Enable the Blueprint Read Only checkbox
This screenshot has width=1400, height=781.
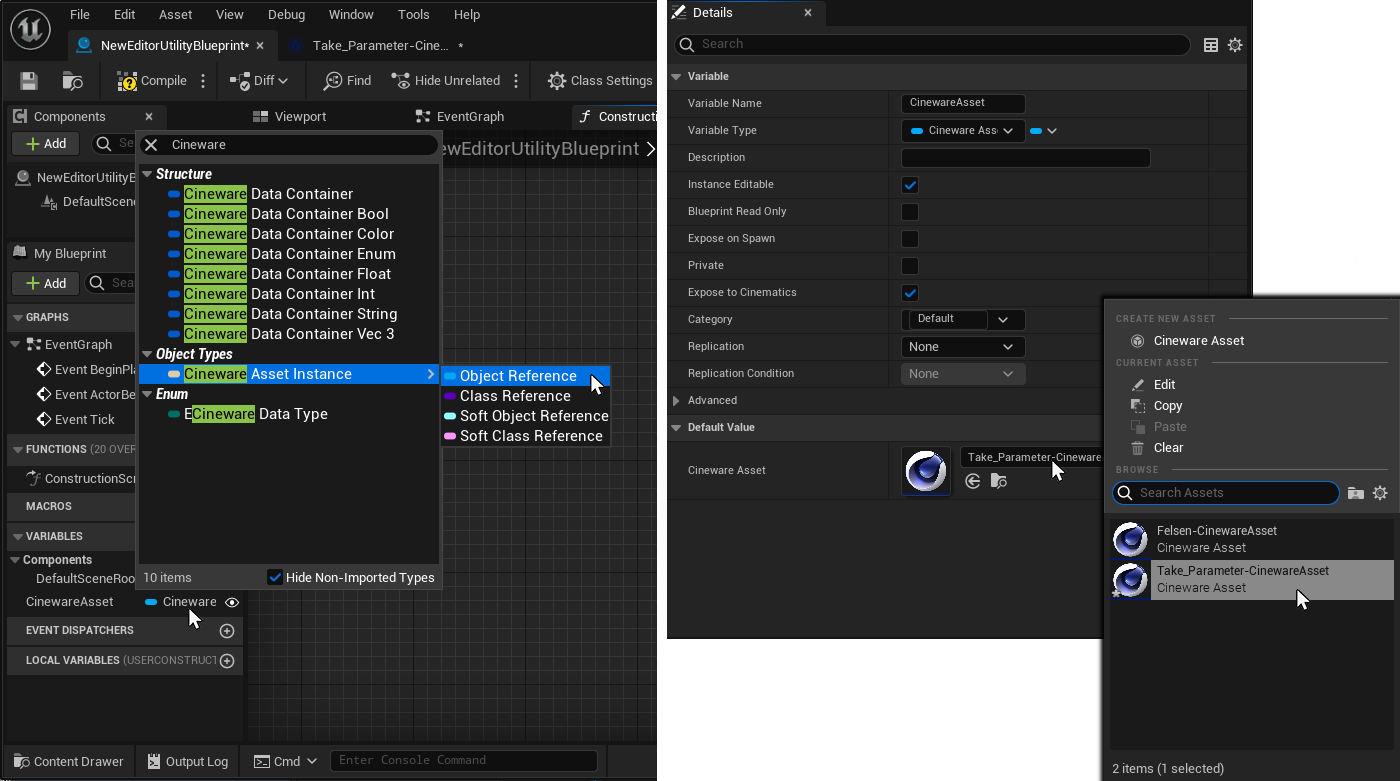(910, 212)
